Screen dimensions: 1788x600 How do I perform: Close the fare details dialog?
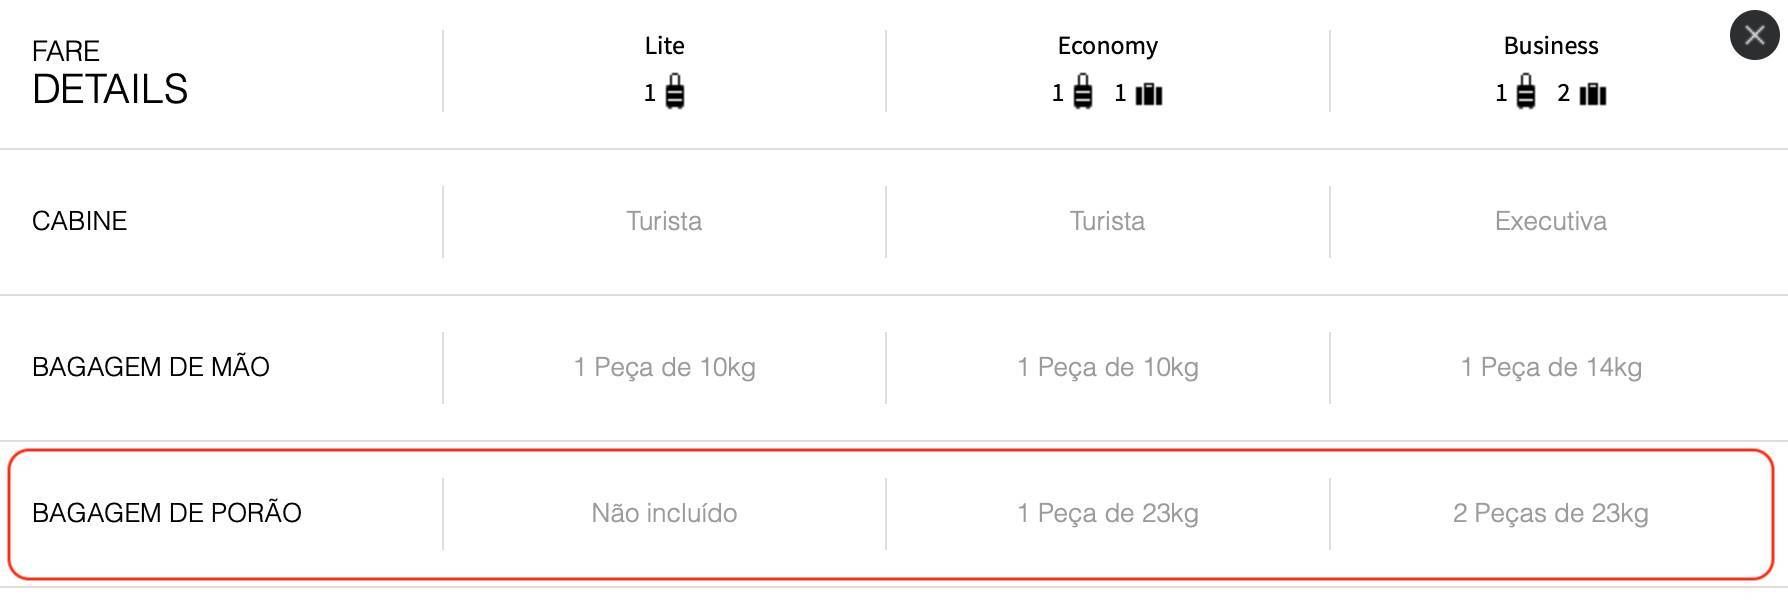point(1754,36)
